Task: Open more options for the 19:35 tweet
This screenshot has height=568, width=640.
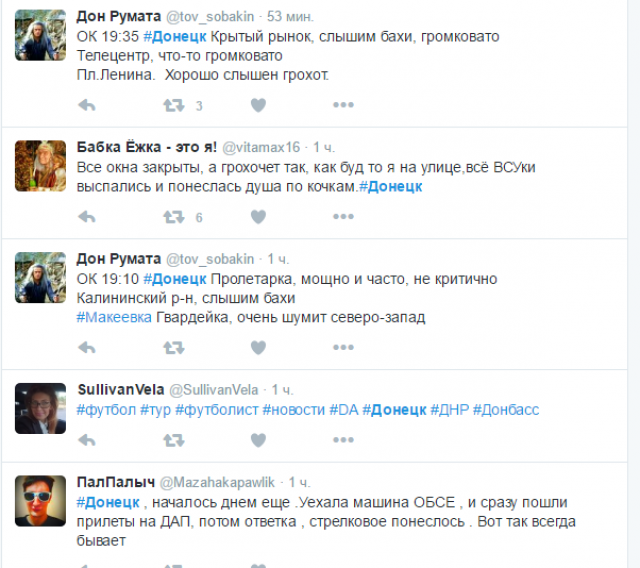Action: [343, 105]
